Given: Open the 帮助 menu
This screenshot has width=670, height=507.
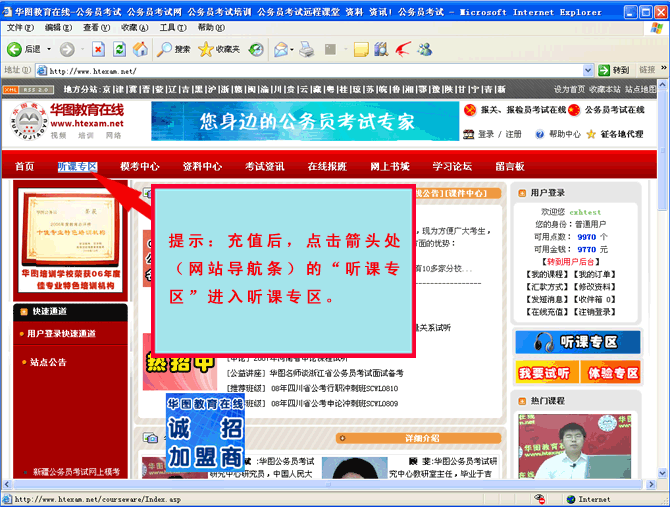Looking at the screenshot, I should (211, 28).
